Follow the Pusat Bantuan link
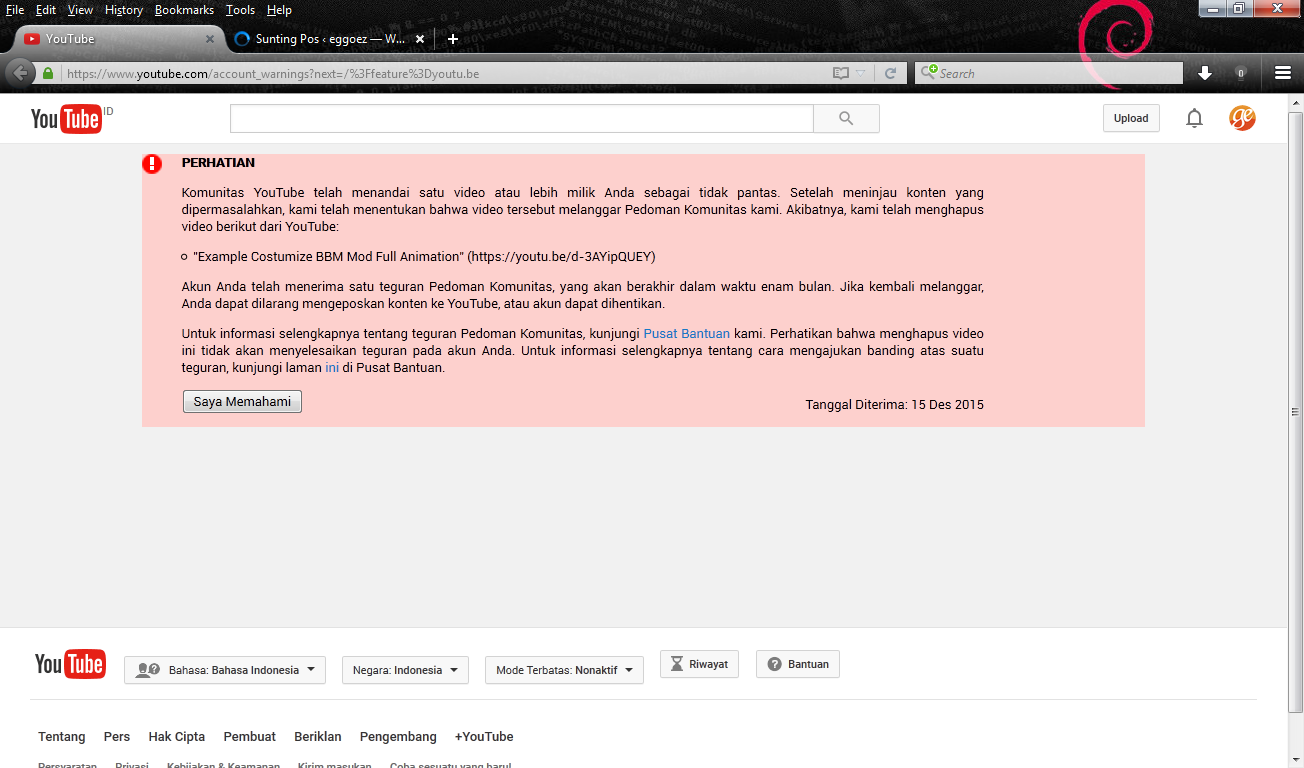The width and height of the screenshot is (1304, 768). 686,334
